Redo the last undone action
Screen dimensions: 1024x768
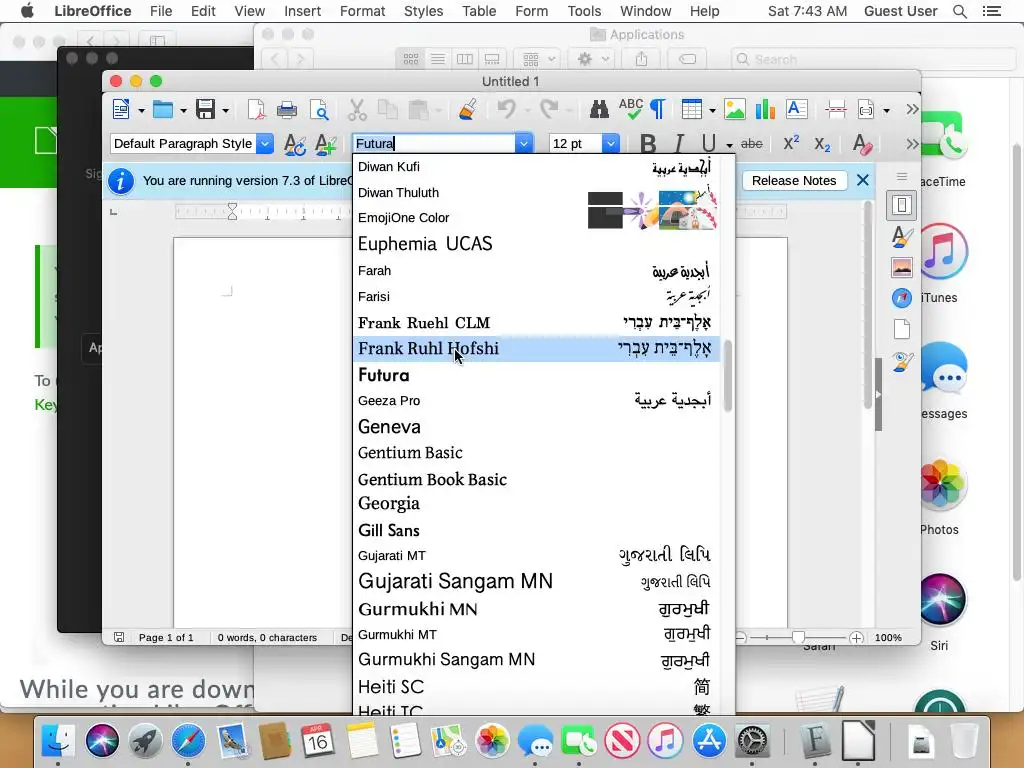point(549,108)
